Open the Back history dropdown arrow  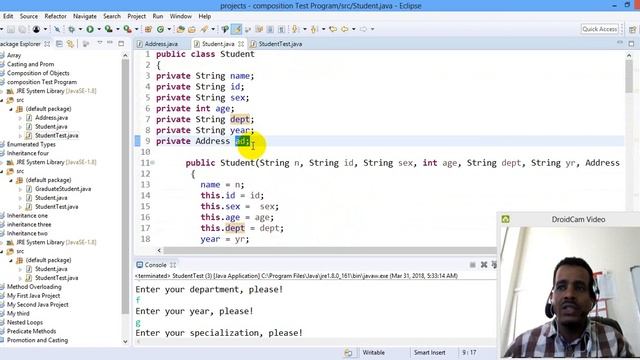[353, 29]
